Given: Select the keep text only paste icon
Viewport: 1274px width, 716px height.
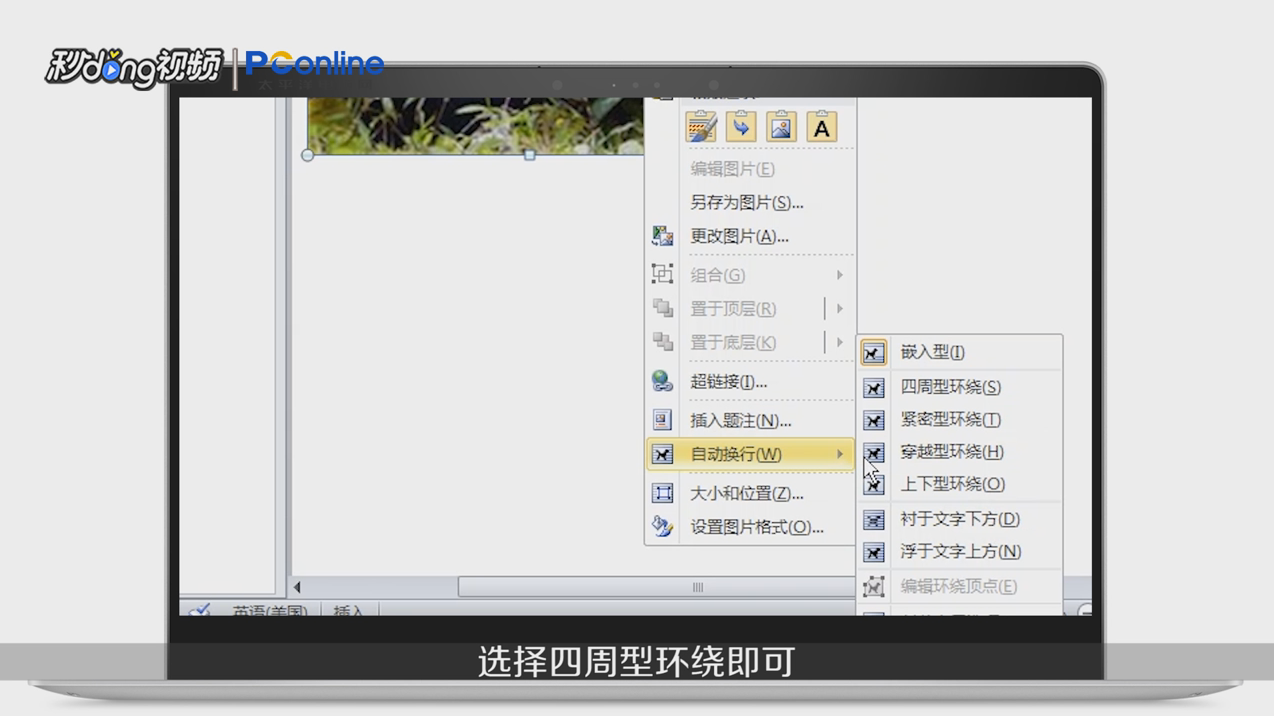Looking at the screenshot, I should tap(820, 127).
